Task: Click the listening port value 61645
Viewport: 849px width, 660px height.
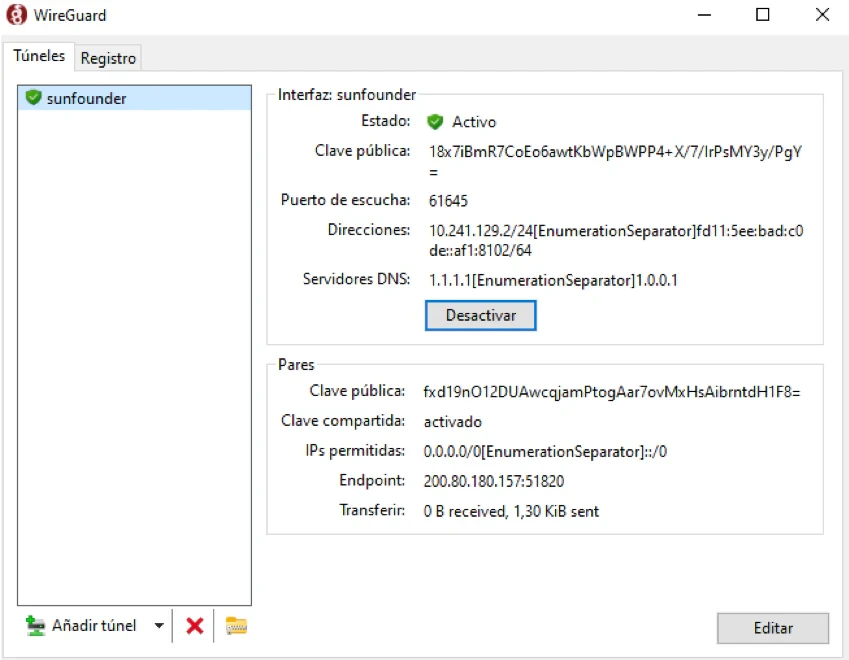Action: (448, 200)
